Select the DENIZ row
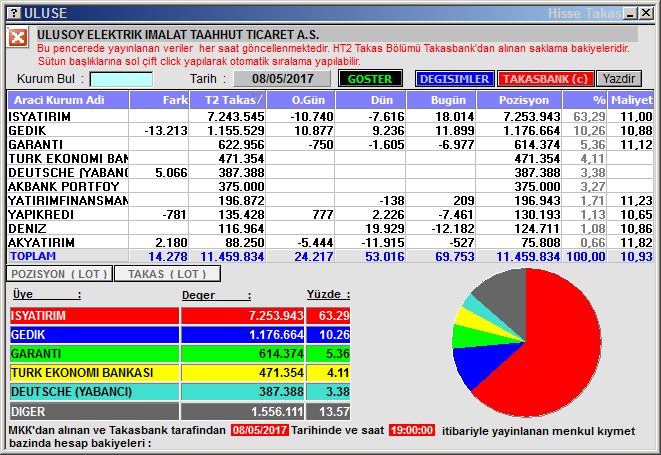Image resolution: width=661 pixels, height=455 pixels. (330, 229)
